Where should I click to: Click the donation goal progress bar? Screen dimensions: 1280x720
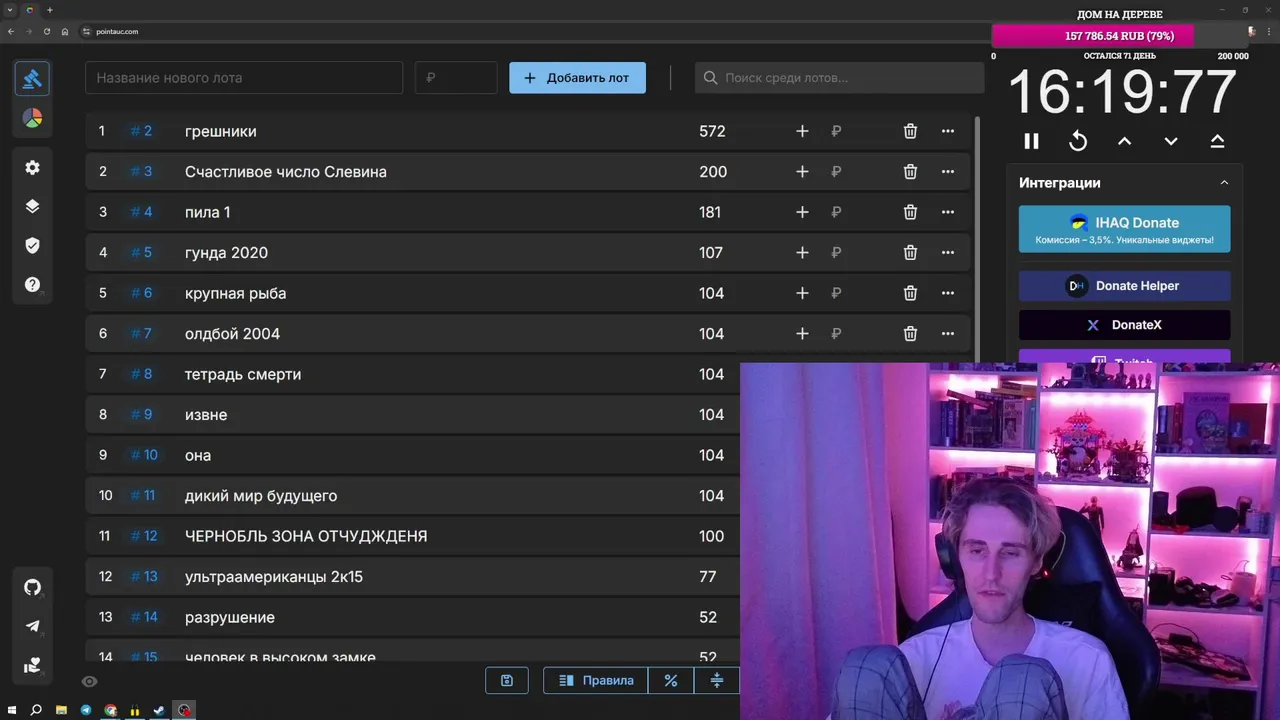point(1119,36)
